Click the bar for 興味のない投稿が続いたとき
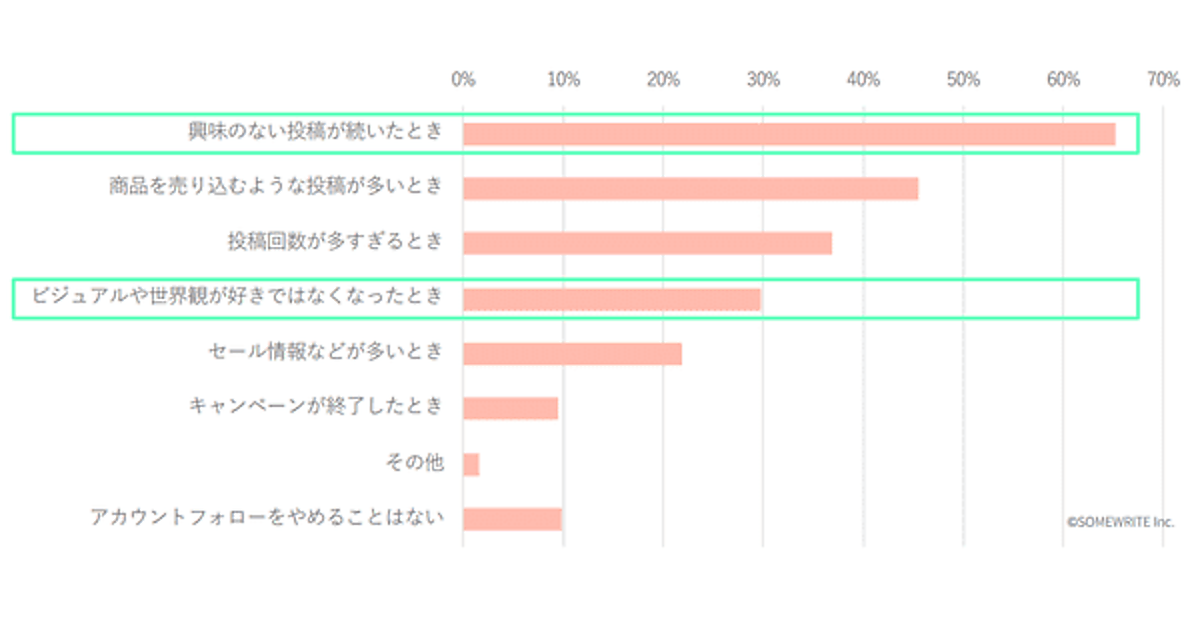Viewport: 1200px width, 630px height. click(788, 134)
